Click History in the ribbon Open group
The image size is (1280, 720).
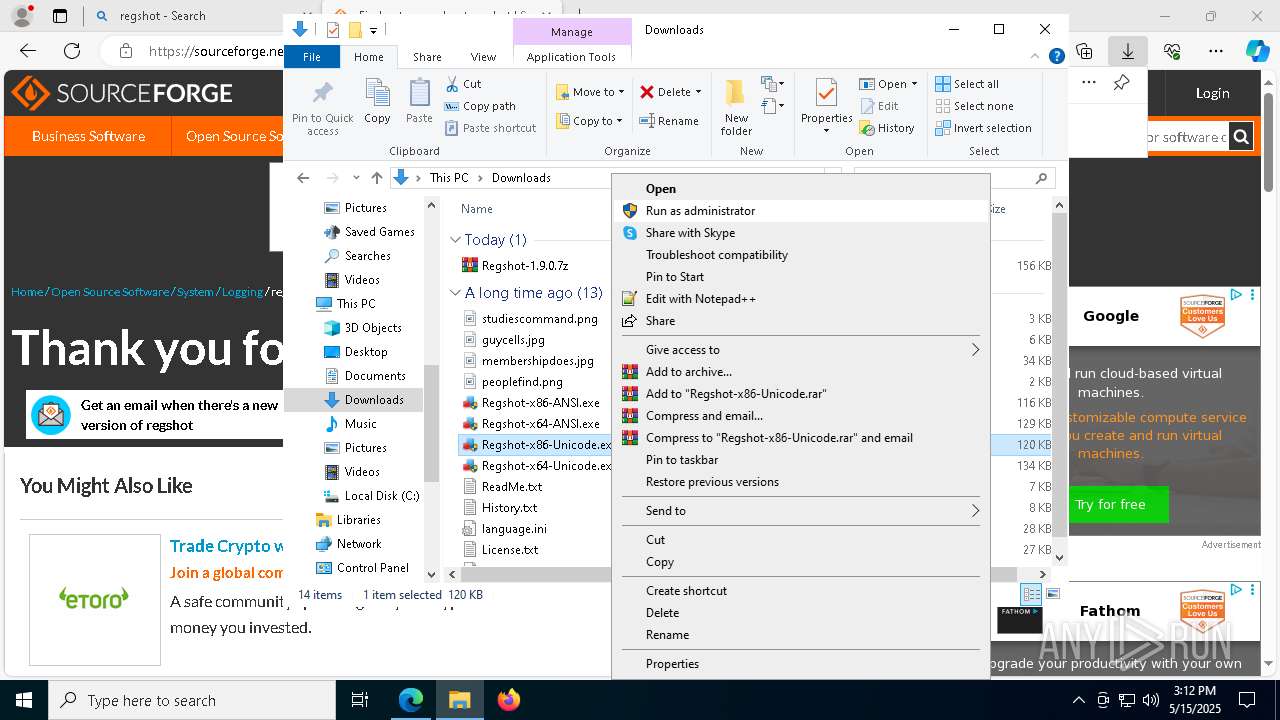[x=887, y=128]
